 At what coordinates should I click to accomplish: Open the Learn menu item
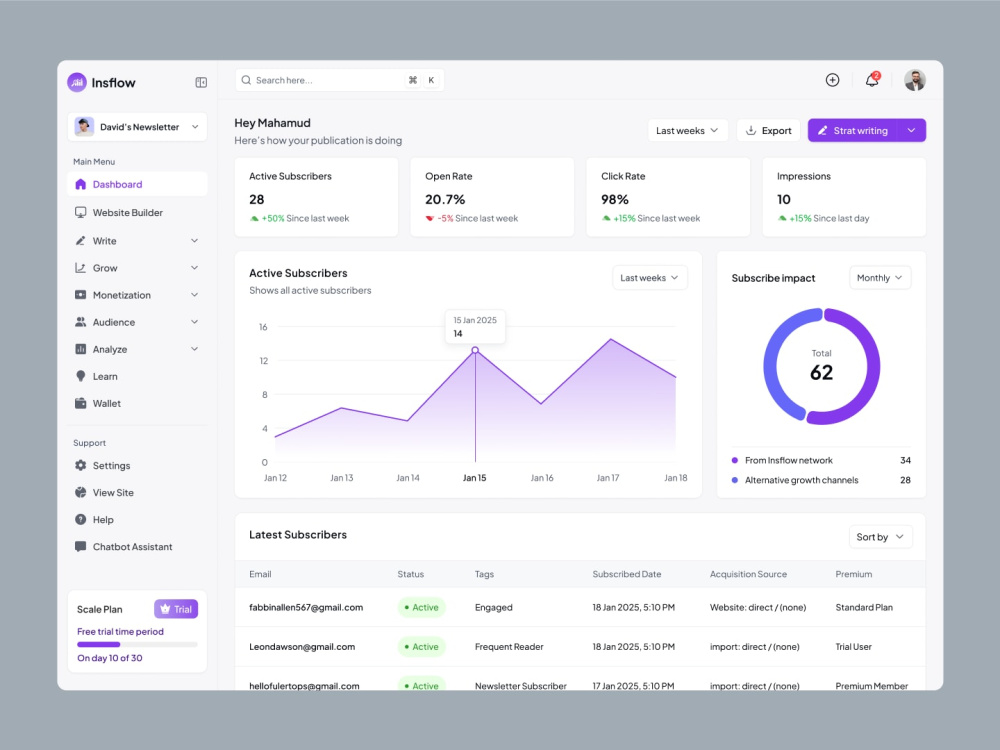[137, 376]
